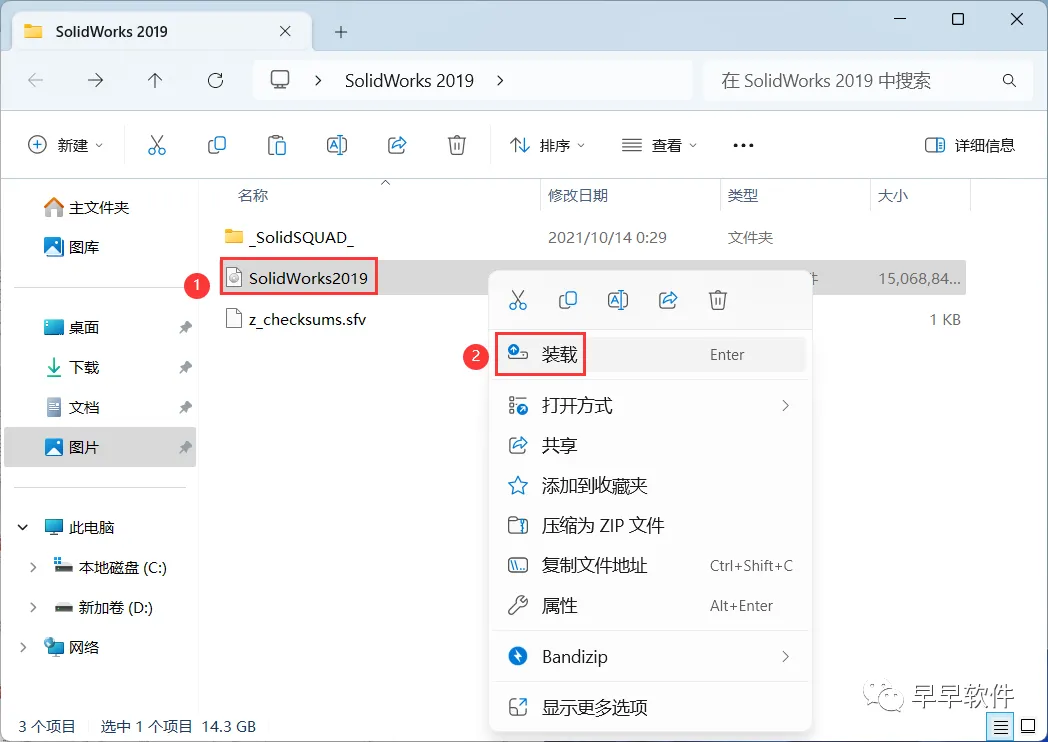Click the Copy icon in the toolbar
1048x742 pixels.
[217, 145]
